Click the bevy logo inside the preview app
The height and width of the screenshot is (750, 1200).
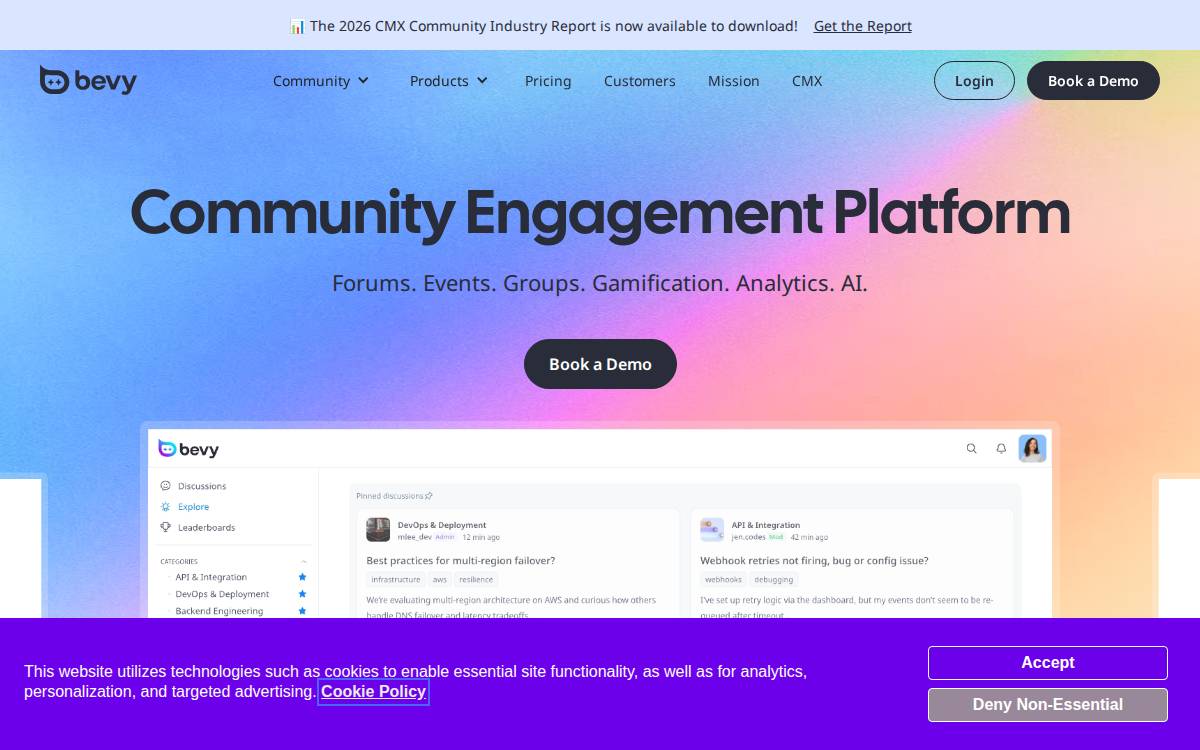click(188, 449)
